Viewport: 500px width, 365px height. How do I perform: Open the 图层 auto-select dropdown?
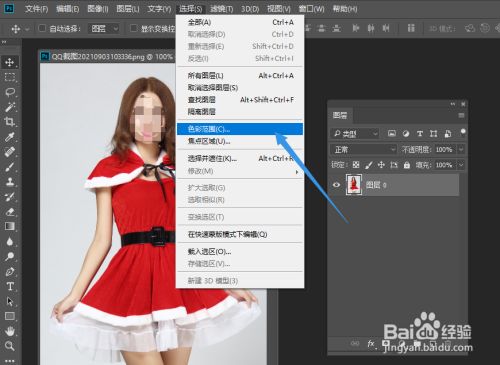[x=104, y=29]
